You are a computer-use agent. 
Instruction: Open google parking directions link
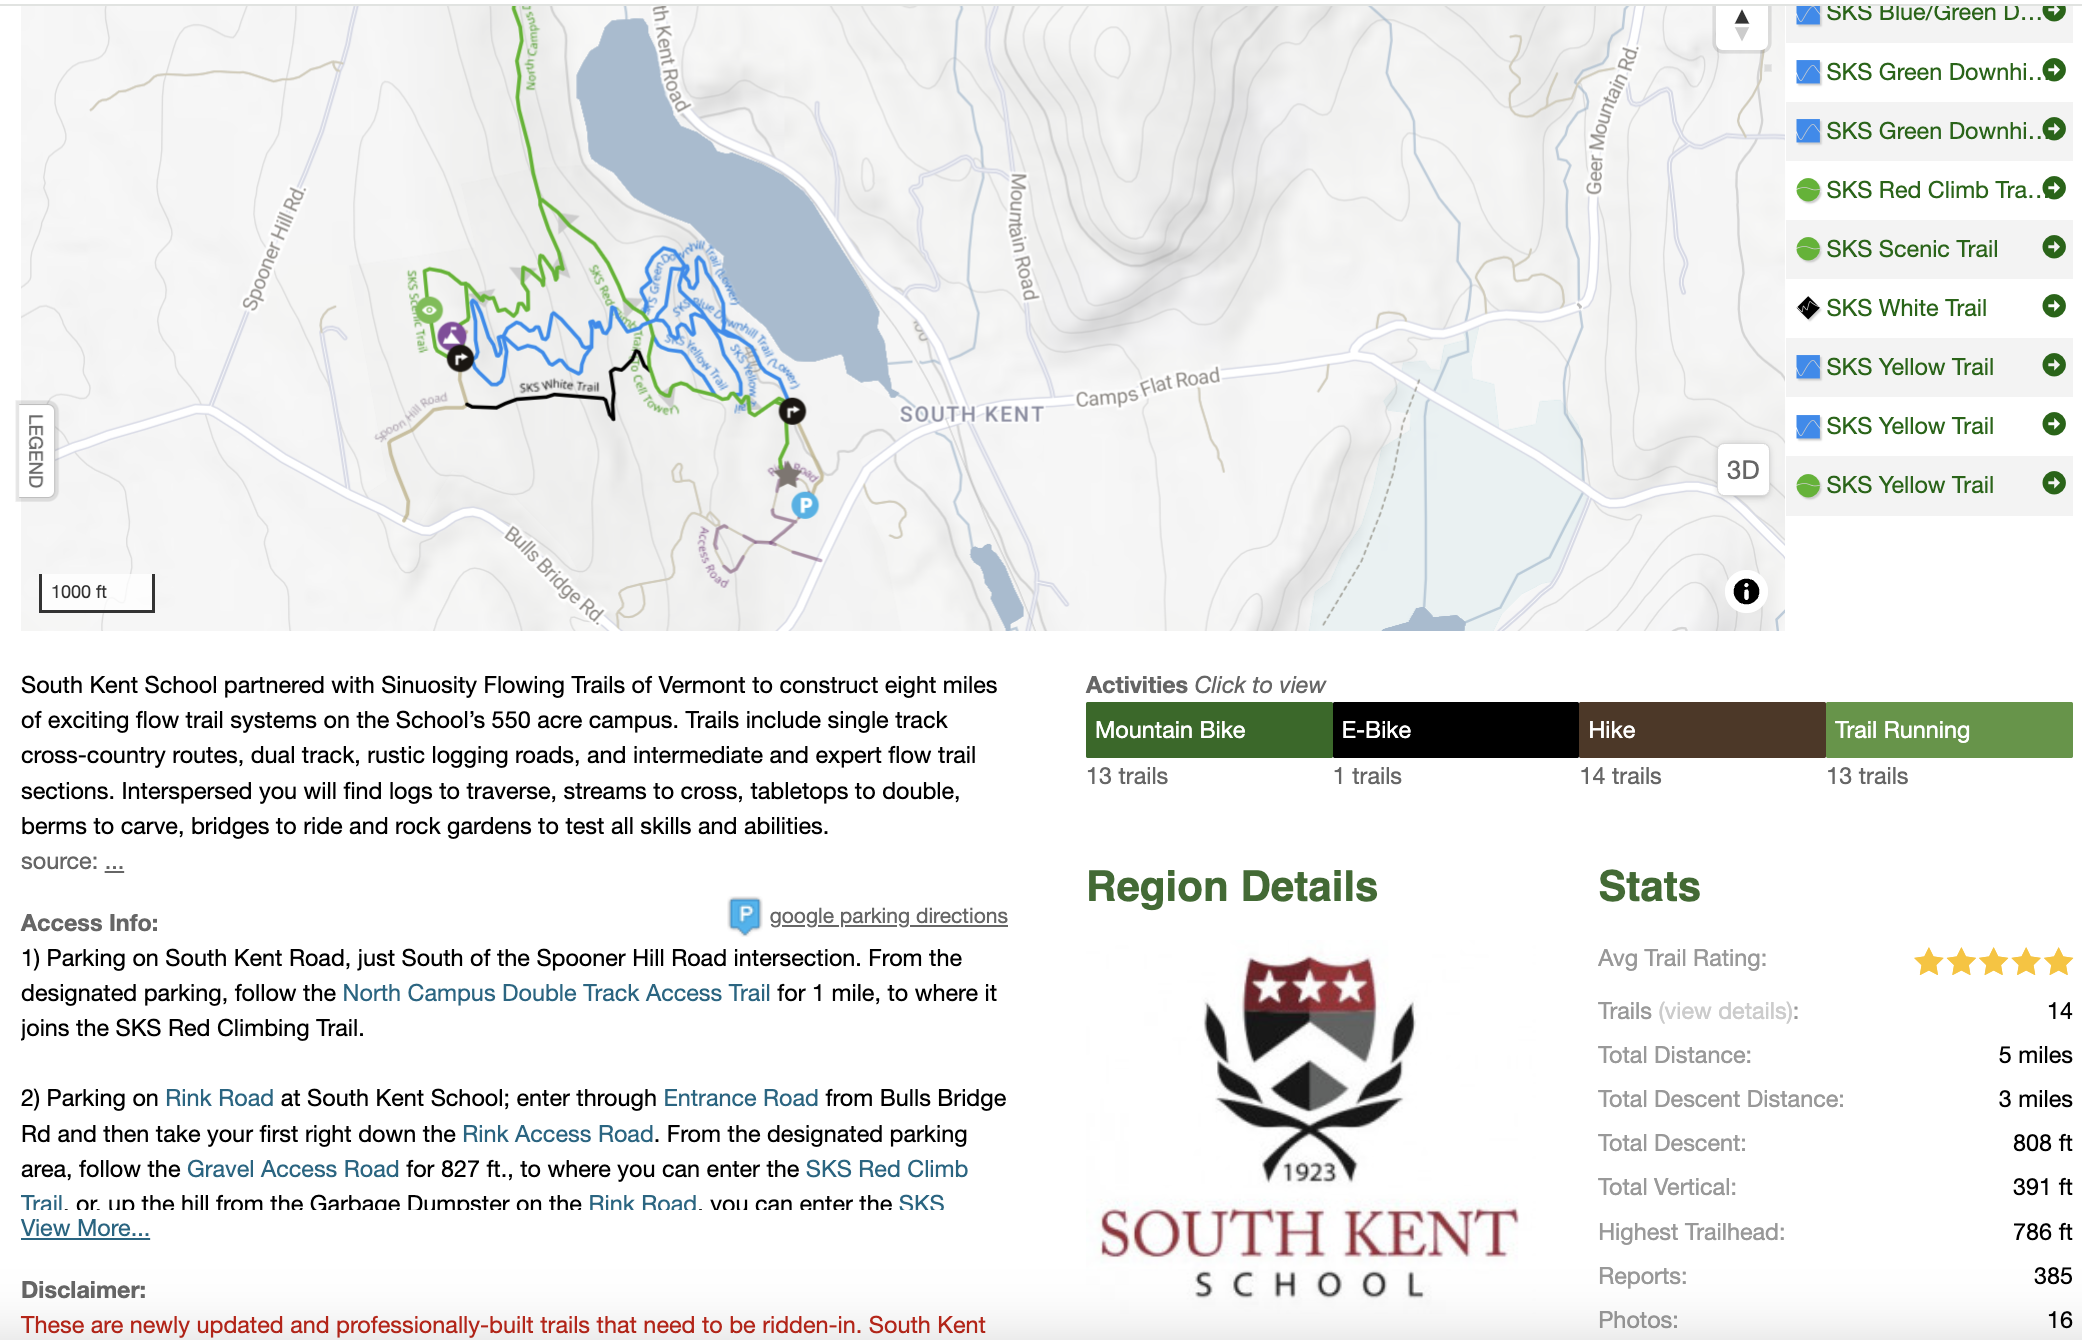click(887, 915)
